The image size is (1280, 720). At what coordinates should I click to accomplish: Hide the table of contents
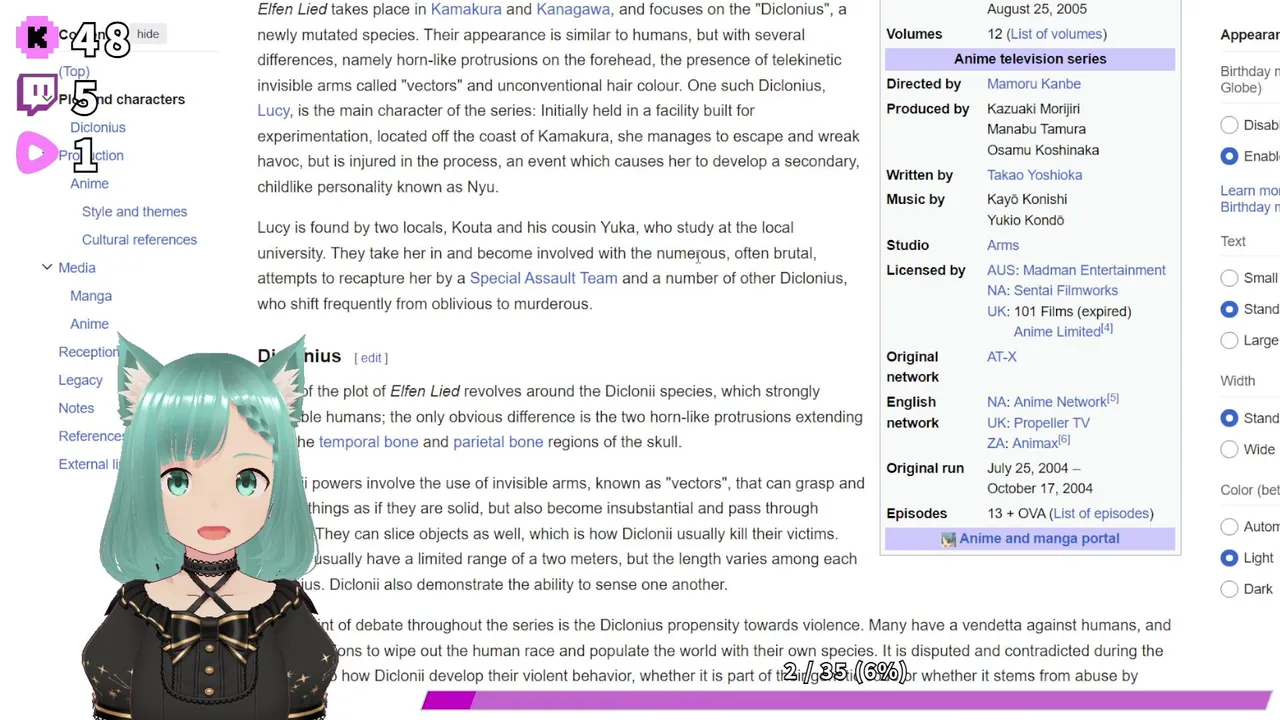(148, 34)
